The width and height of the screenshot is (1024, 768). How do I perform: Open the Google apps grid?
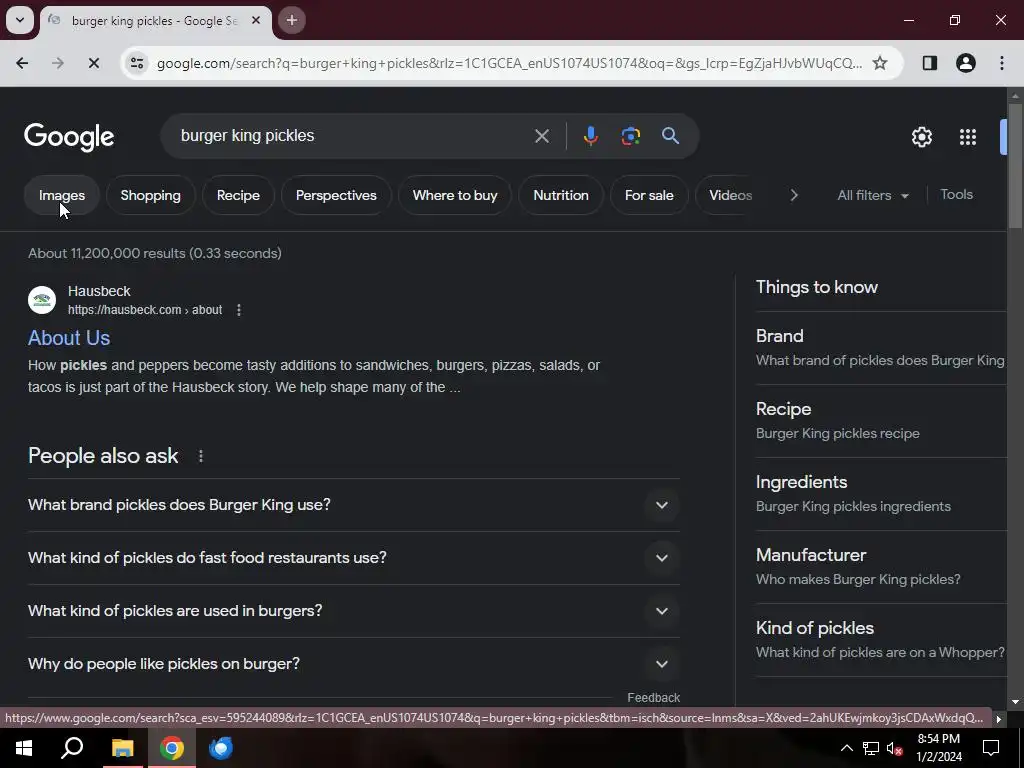click(x=968, y=136)
